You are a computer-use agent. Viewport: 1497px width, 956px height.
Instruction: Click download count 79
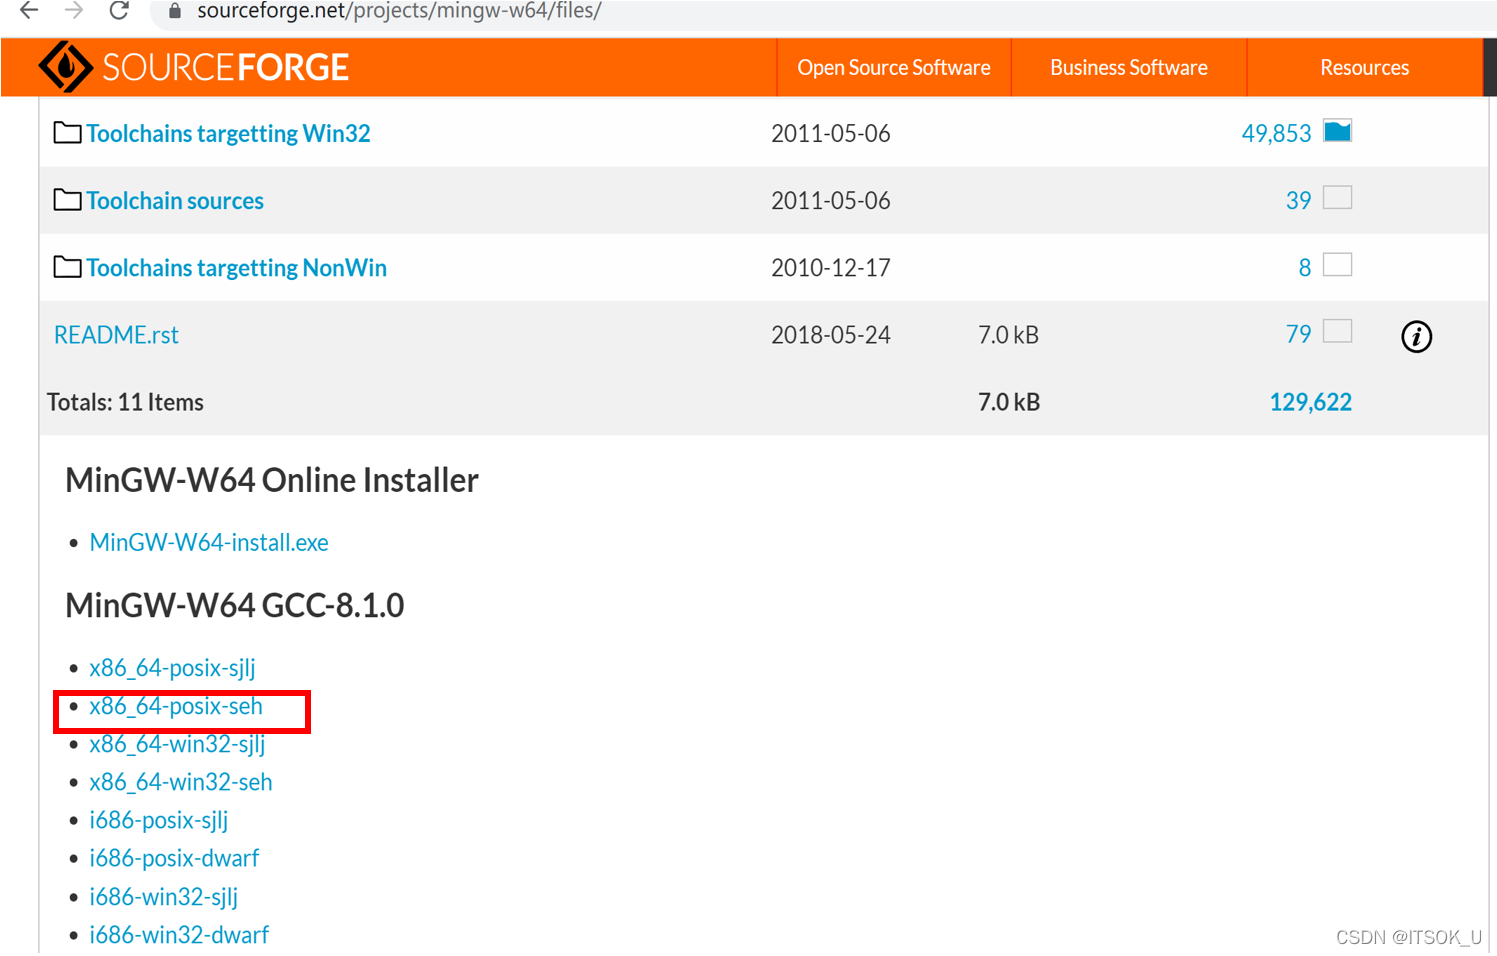click(x=1298, y=334)
